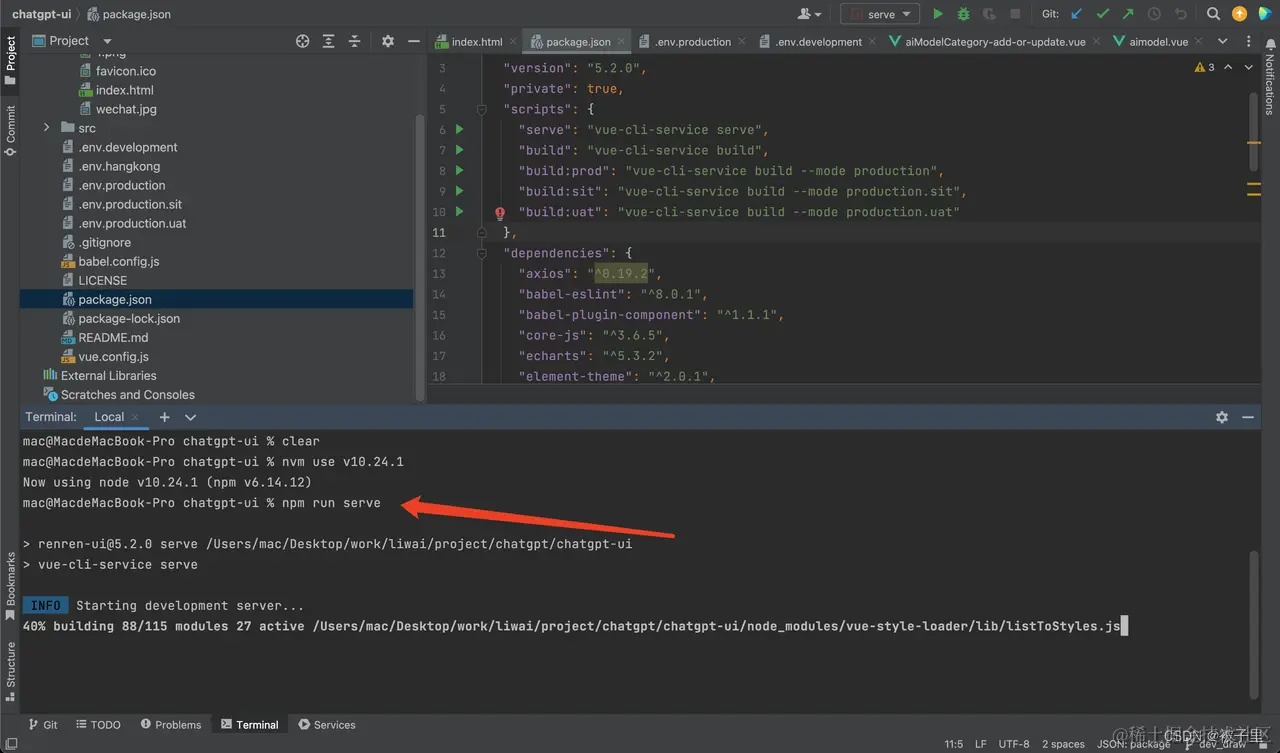The height and width of the screenshot is (753, 1280).
Task: Select opened file crosshair icon in Project panel
Action: (303, 41)
